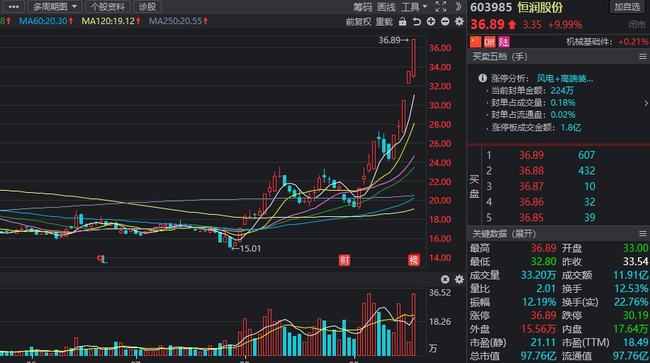
Task: Click bid level 1 volume 607
Action: pyautogui.click(x=587, y=155)
